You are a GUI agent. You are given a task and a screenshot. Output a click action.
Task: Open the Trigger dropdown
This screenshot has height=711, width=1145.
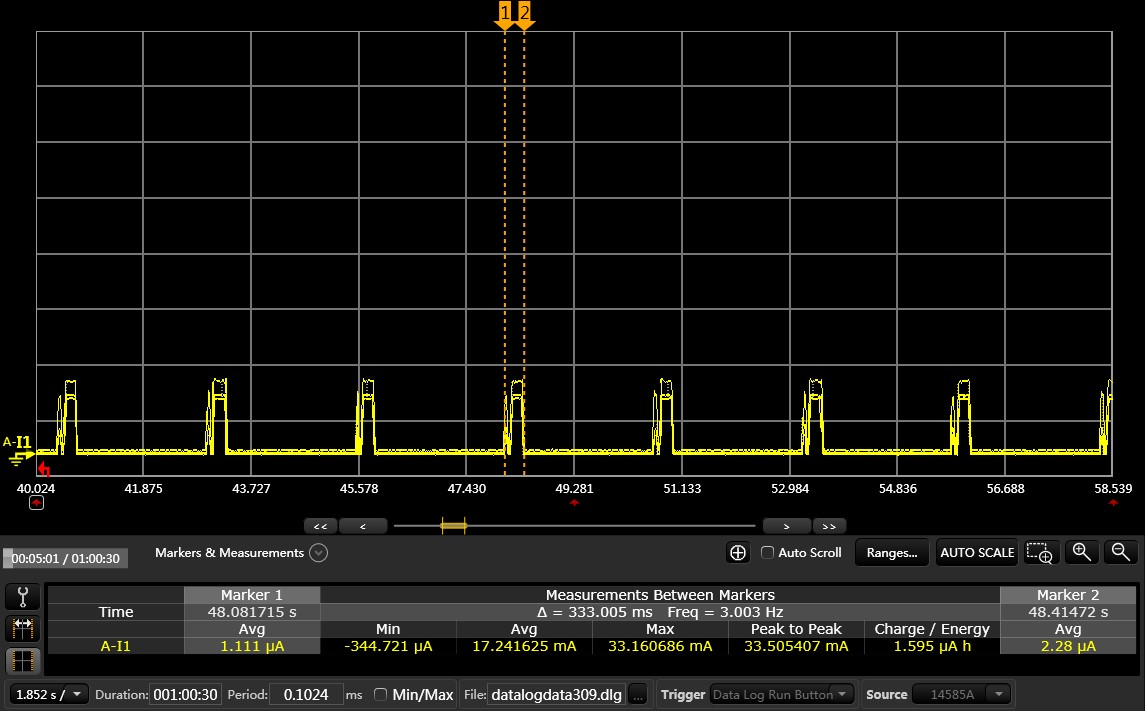point(780,694)
